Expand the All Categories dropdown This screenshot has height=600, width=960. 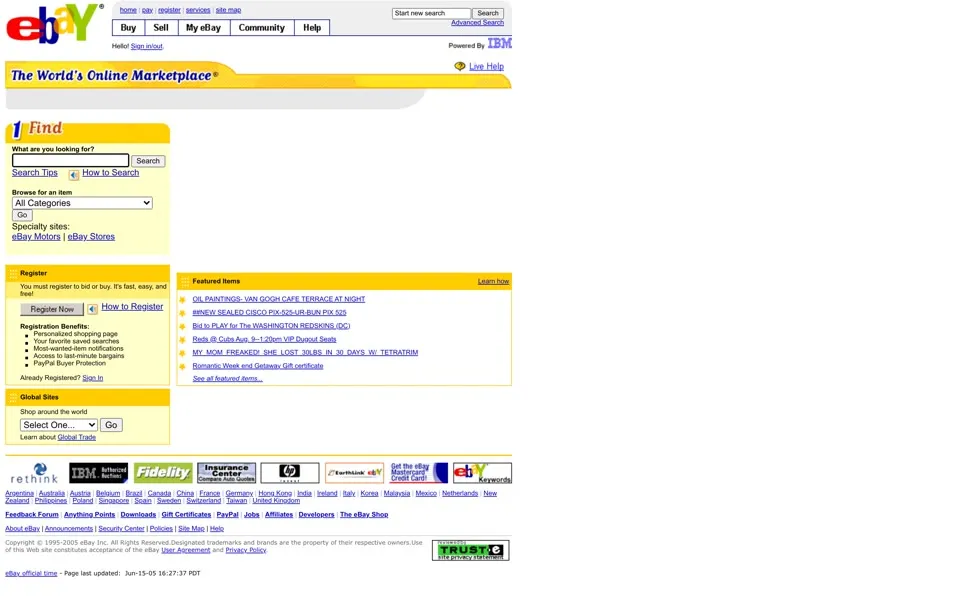[82, 203]
